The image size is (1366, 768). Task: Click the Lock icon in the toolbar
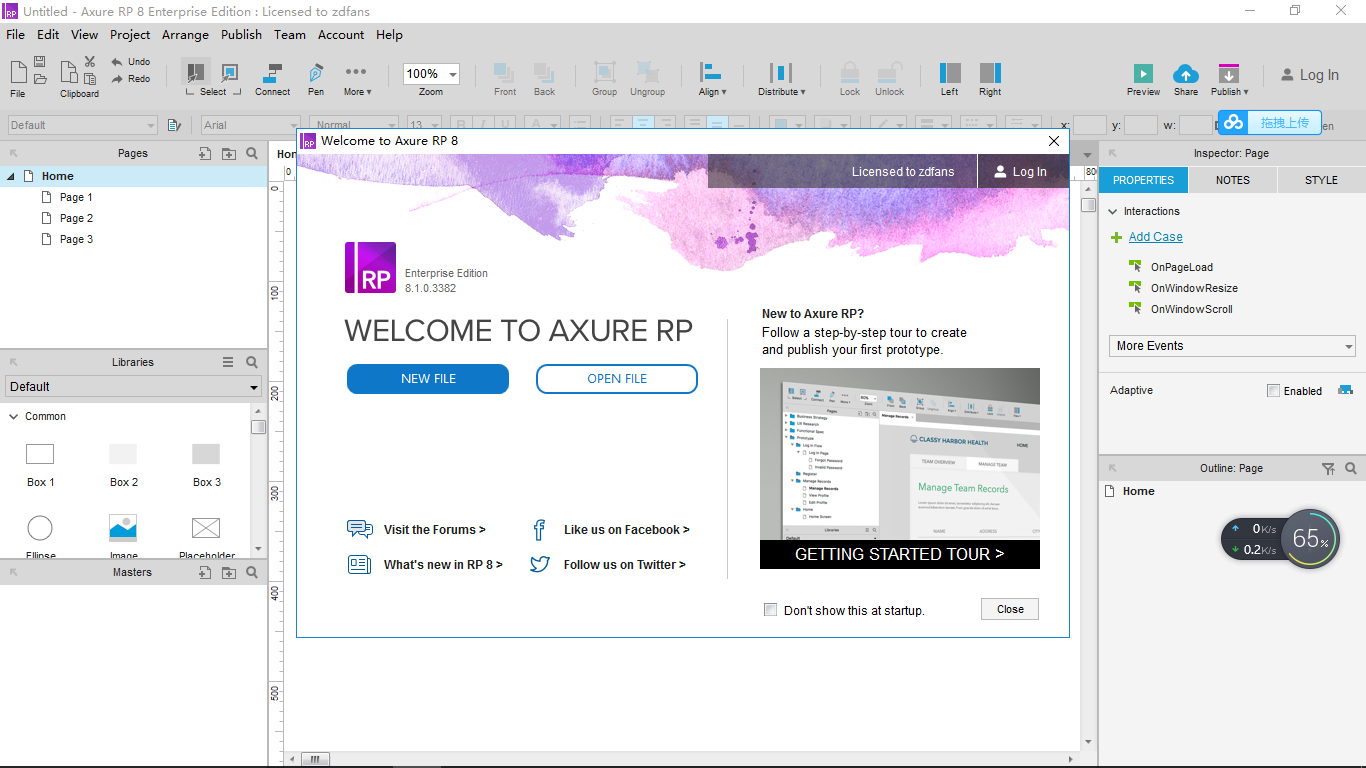[x=849, y=75]
